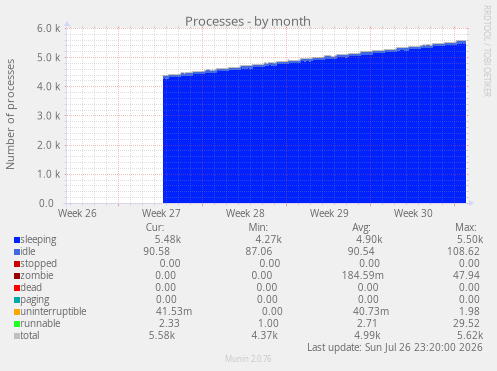Click the runnable average value 2.71

pyautogui.click(x=367, y=323)
